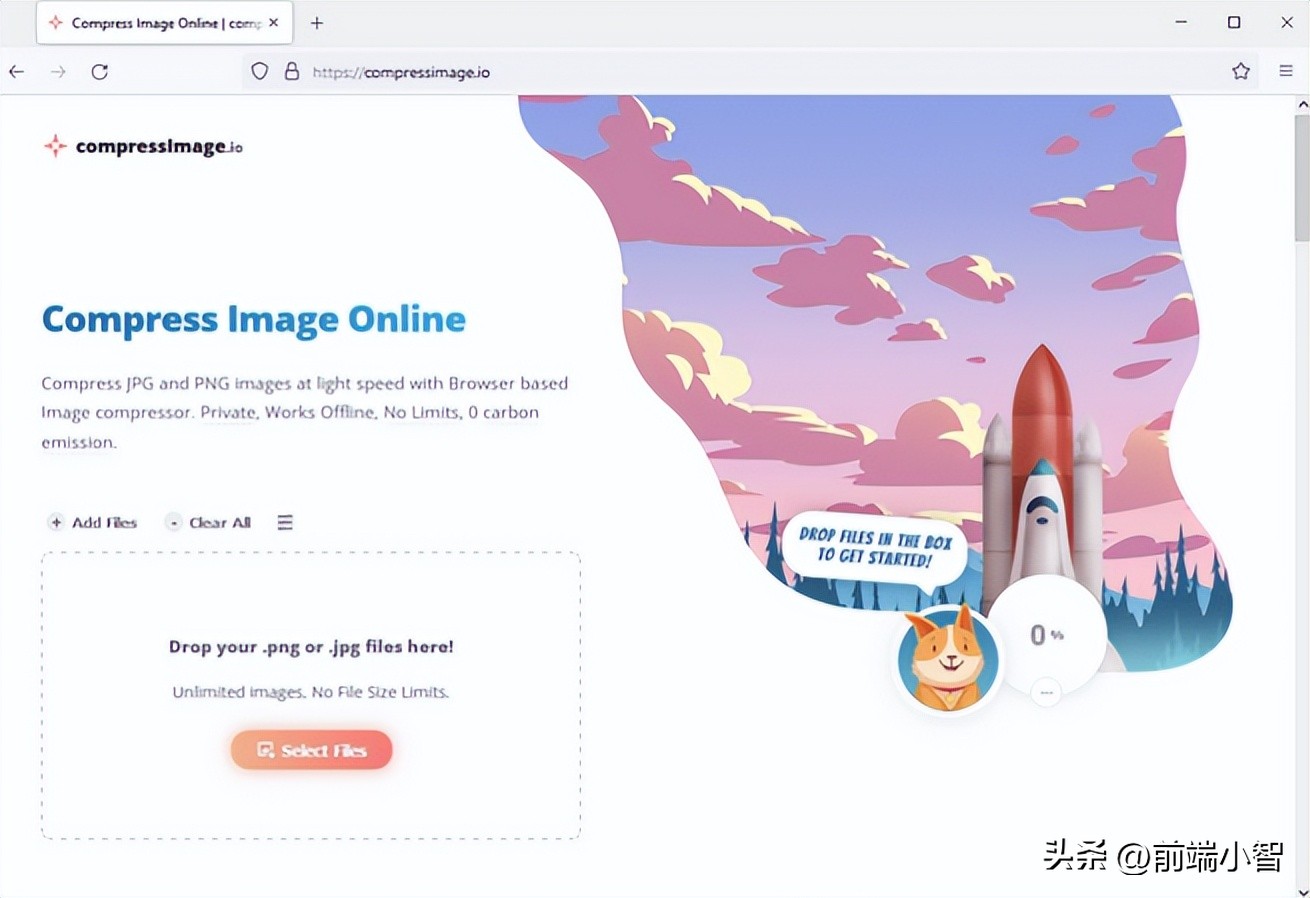Go back using the browser back arrow

pos(16,72)
